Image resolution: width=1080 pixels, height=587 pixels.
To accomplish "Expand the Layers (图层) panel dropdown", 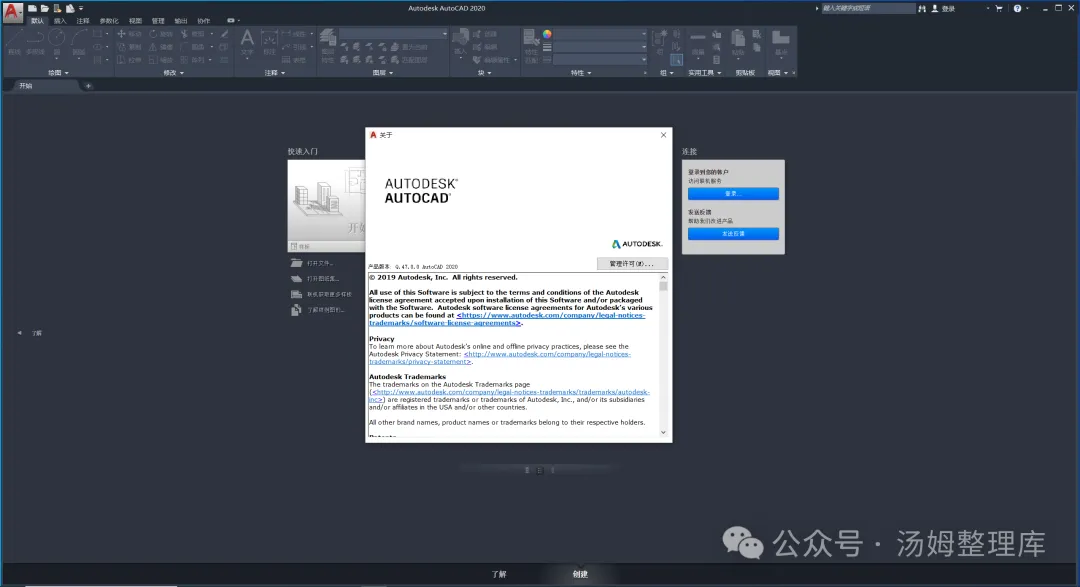I will [383, 73].
